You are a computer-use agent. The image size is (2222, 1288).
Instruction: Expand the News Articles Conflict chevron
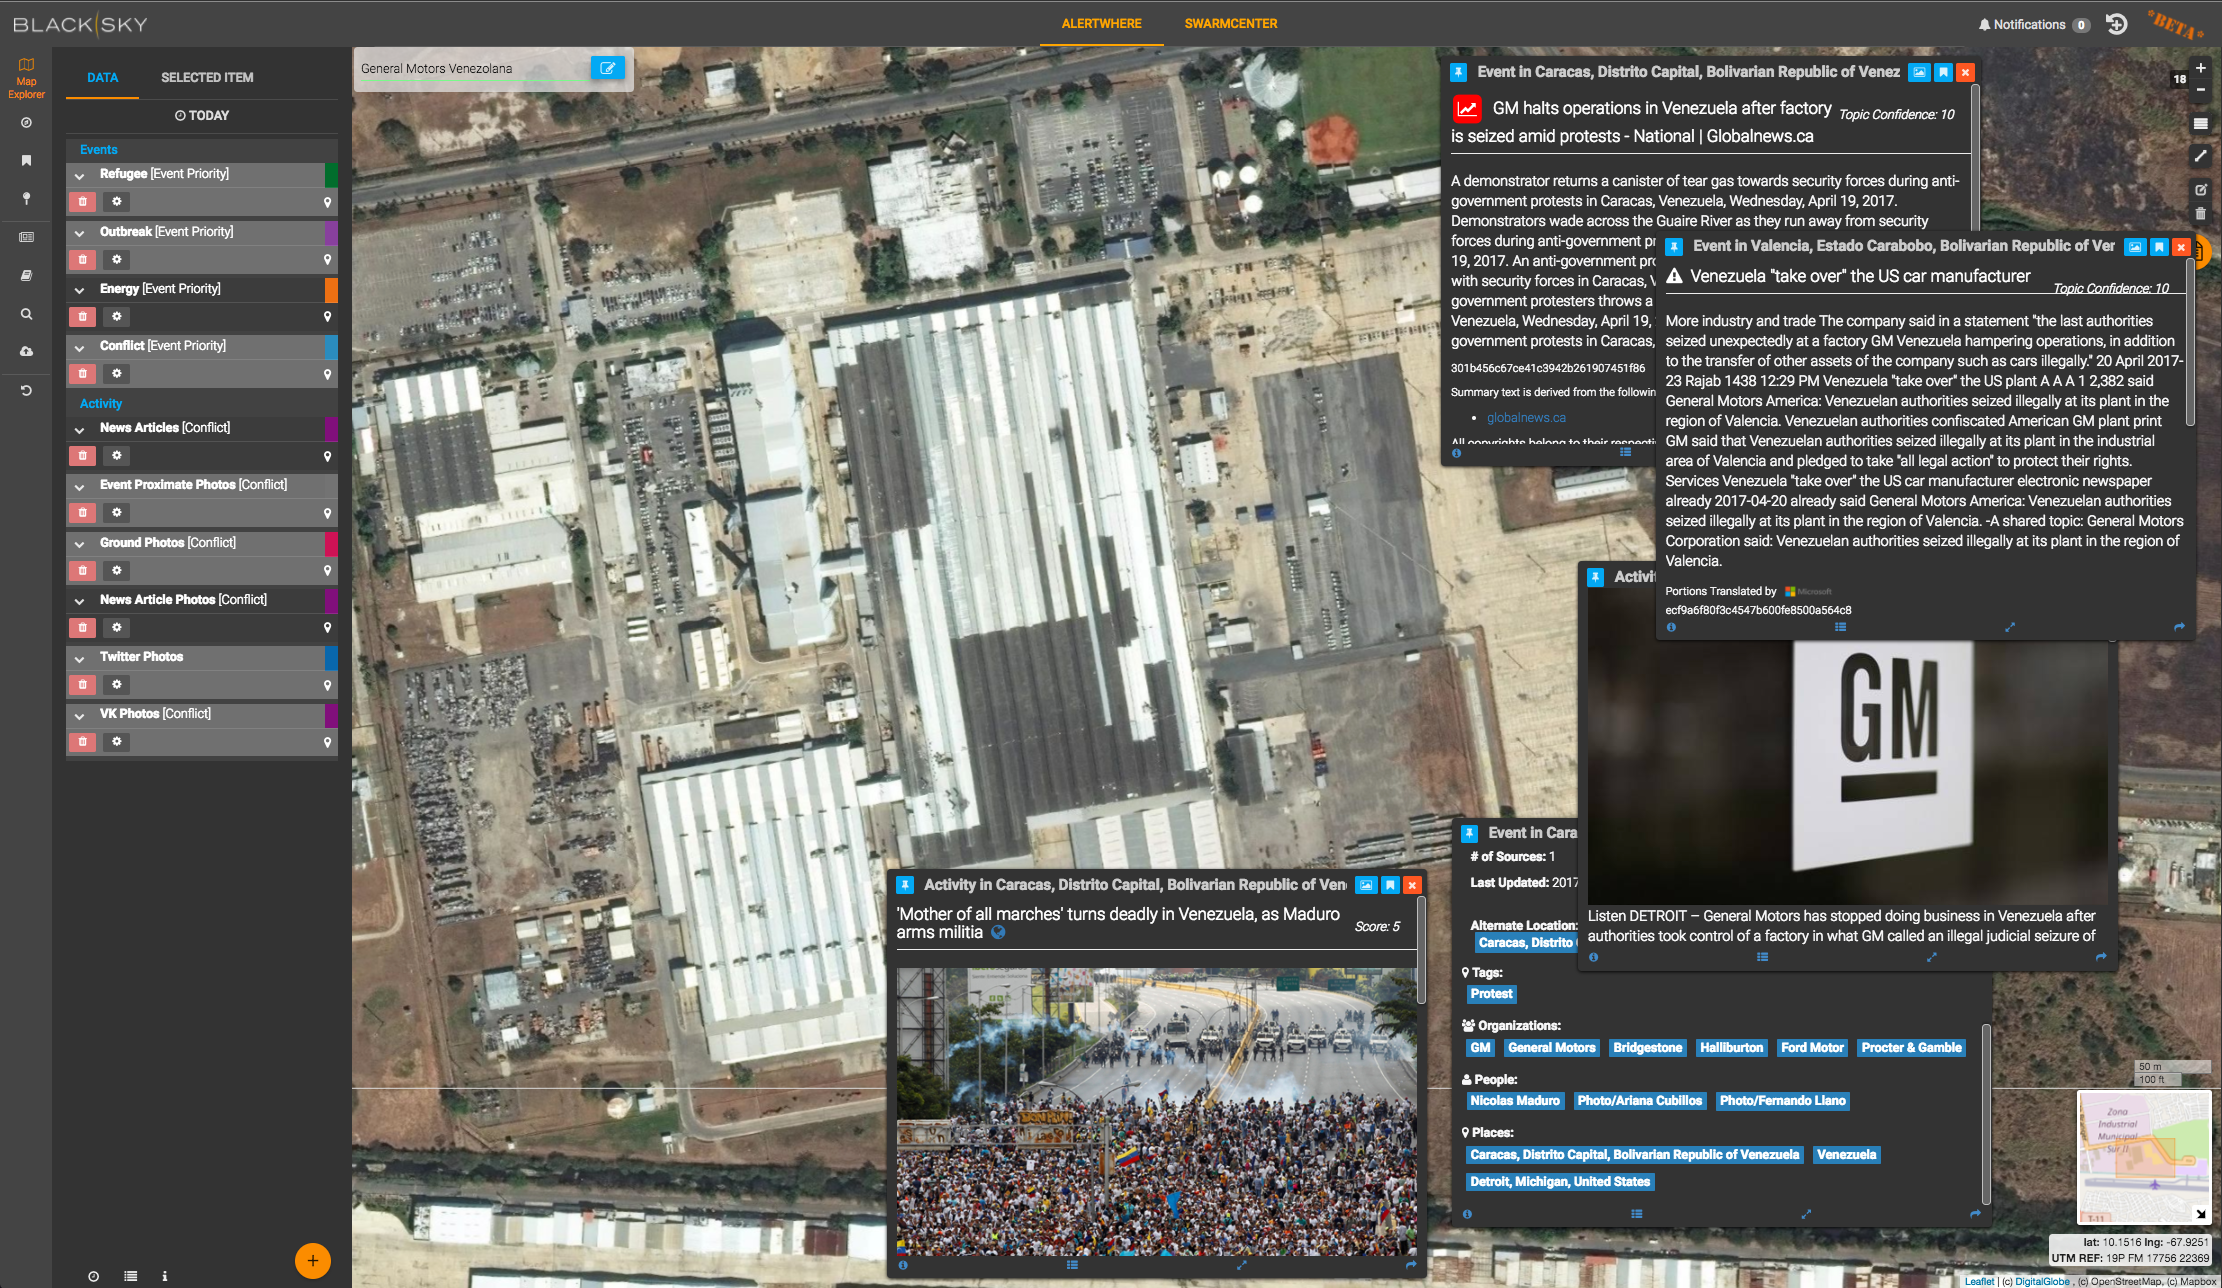[x=79, y=429]
